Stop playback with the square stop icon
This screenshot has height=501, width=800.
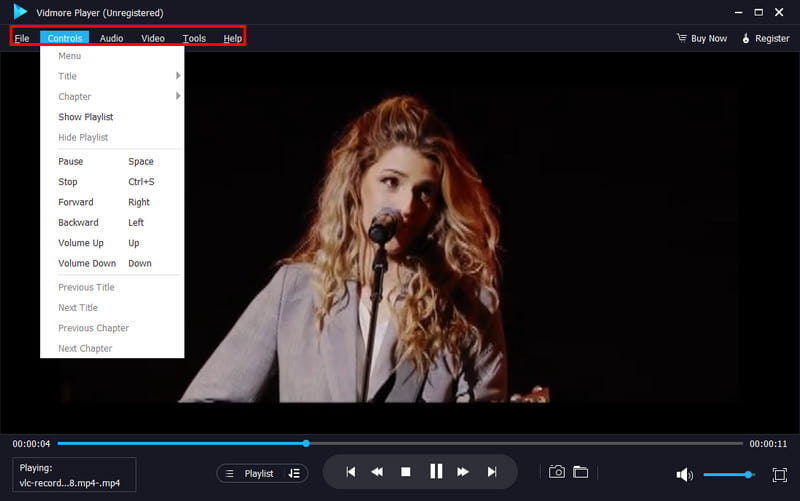[x=406, y=472]
